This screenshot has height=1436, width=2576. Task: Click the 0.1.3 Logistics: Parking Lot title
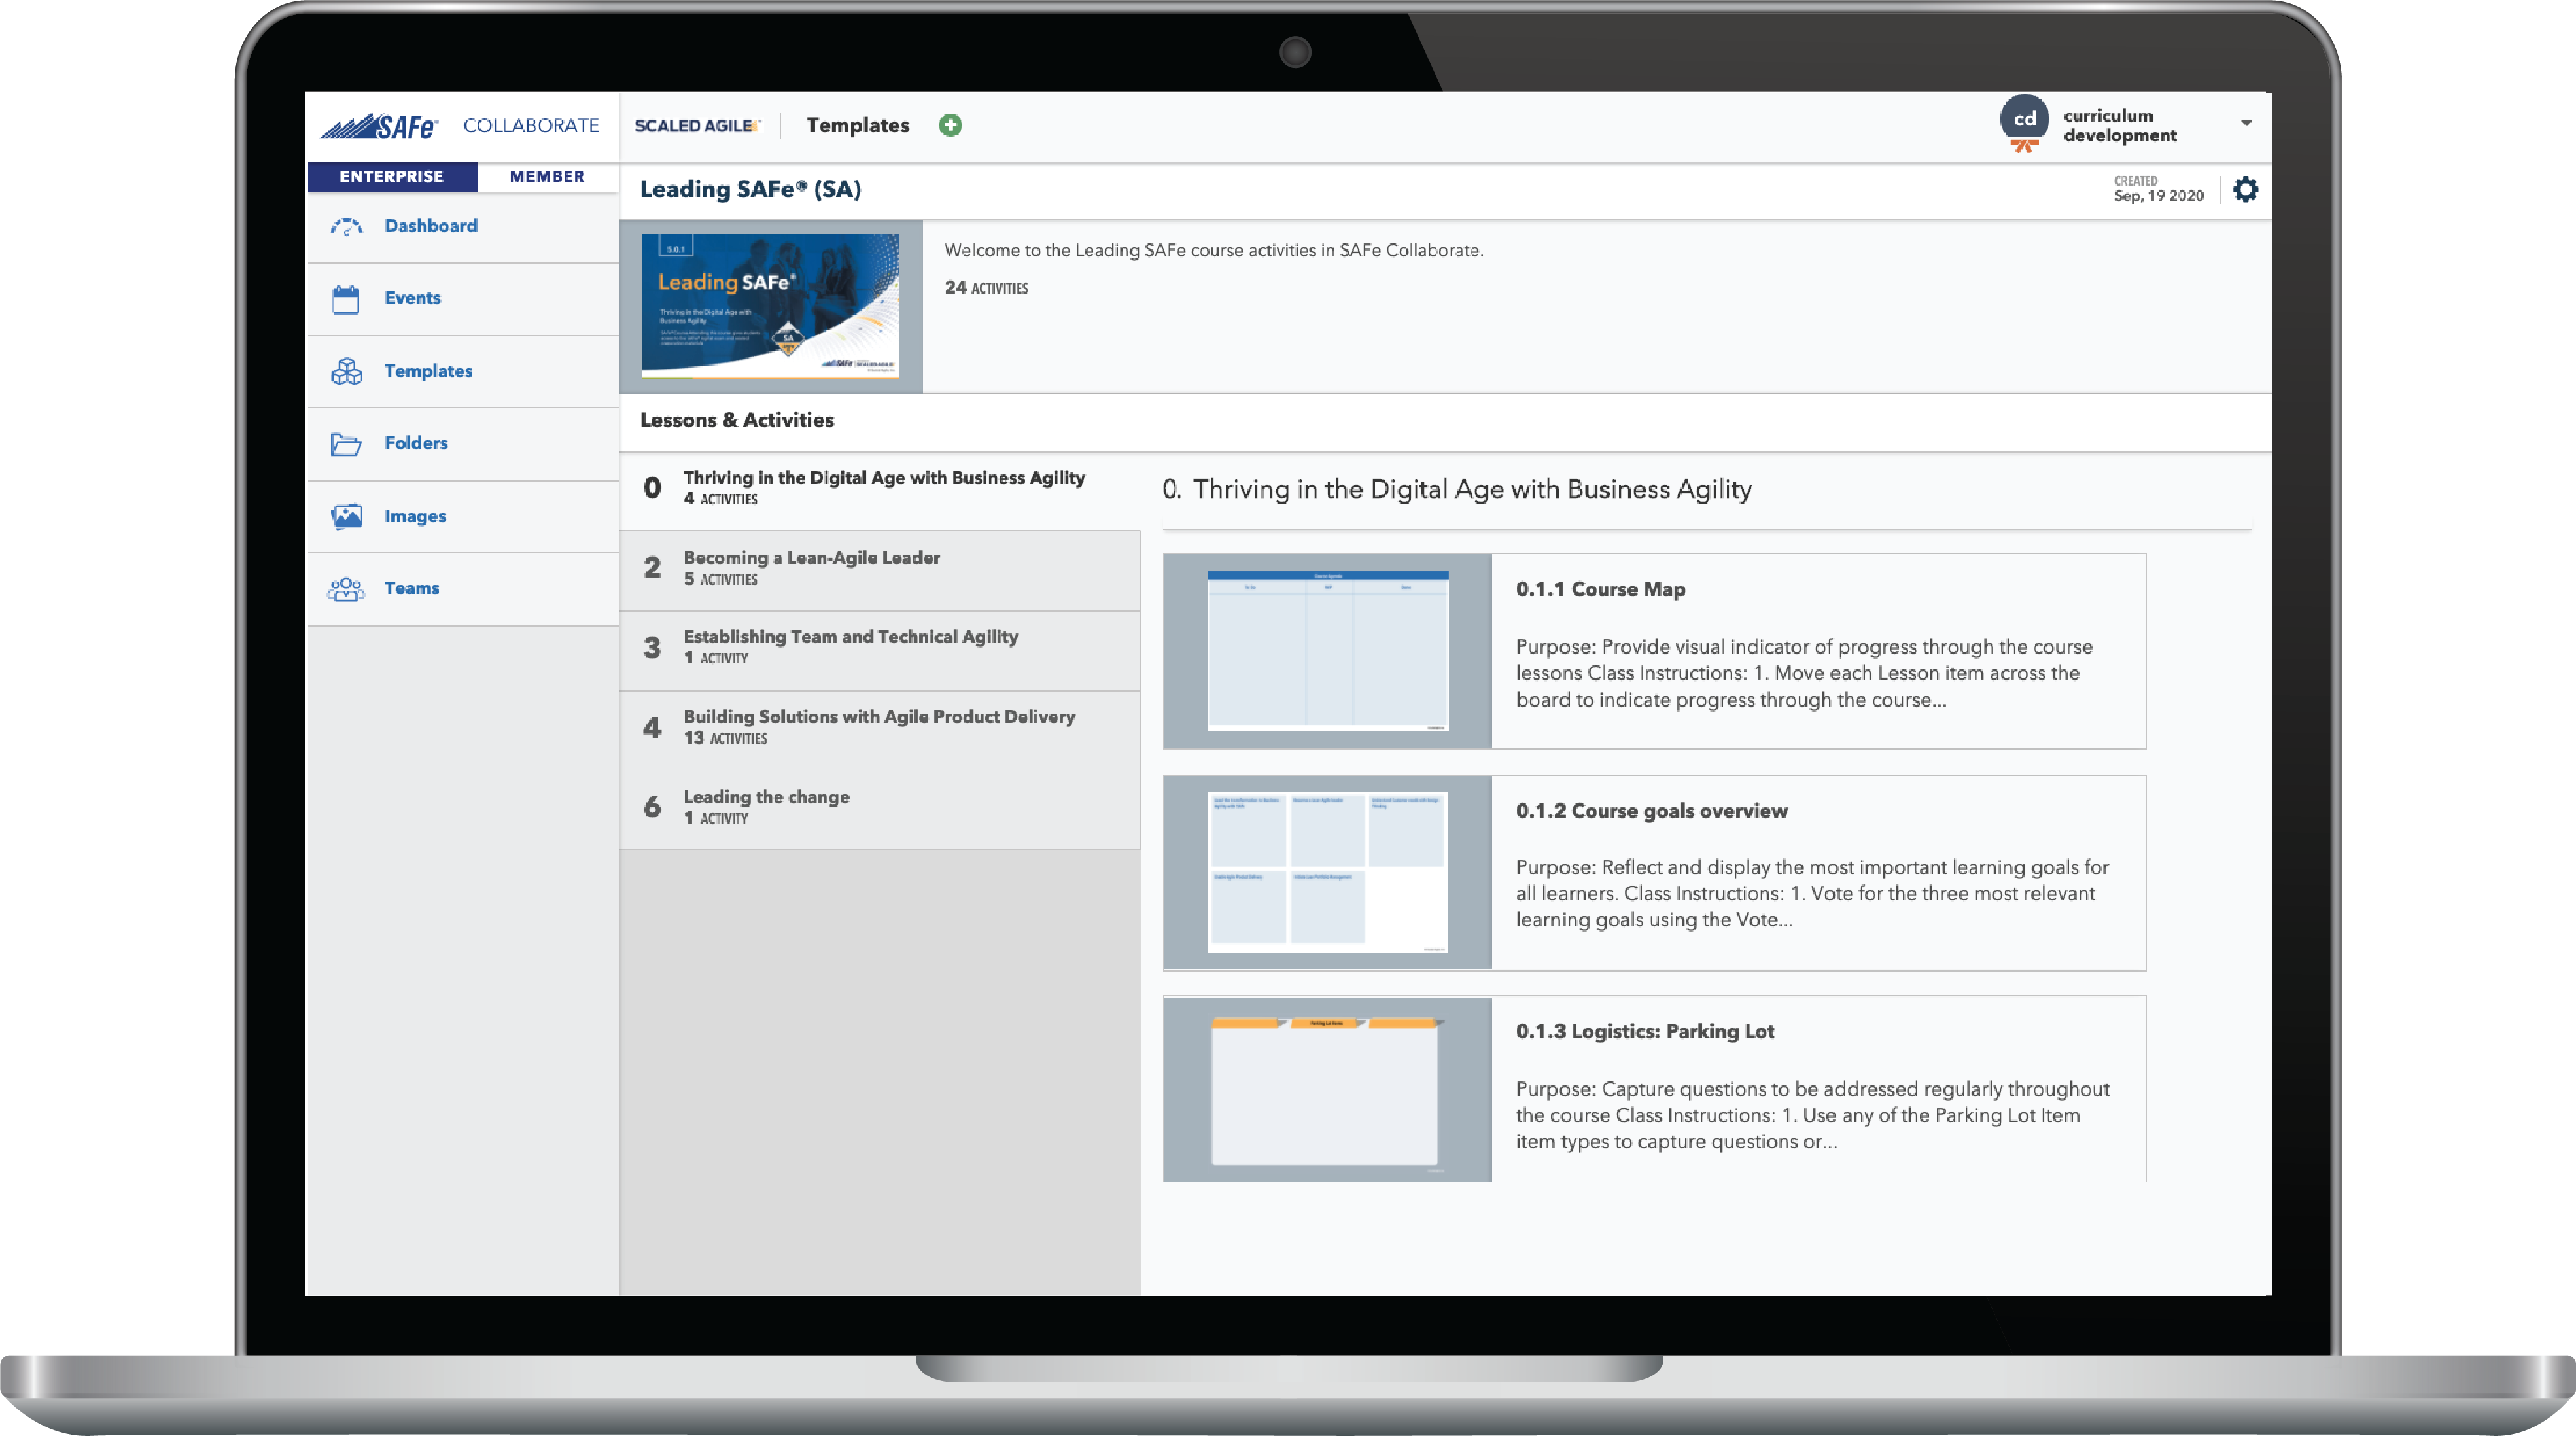click(1645, 1031)
